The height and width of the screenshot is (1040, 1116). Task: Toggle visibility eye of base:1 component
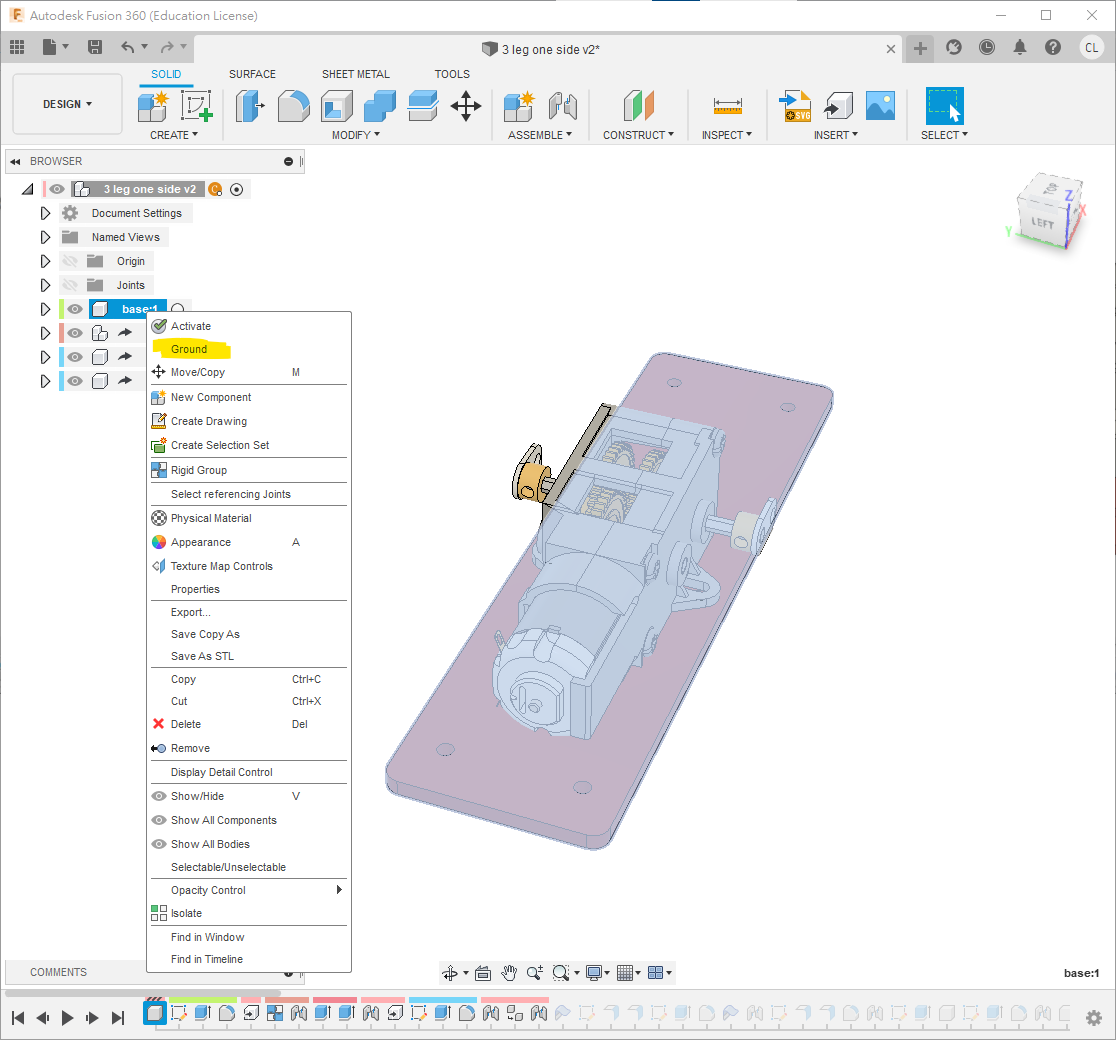pos(75,309)
